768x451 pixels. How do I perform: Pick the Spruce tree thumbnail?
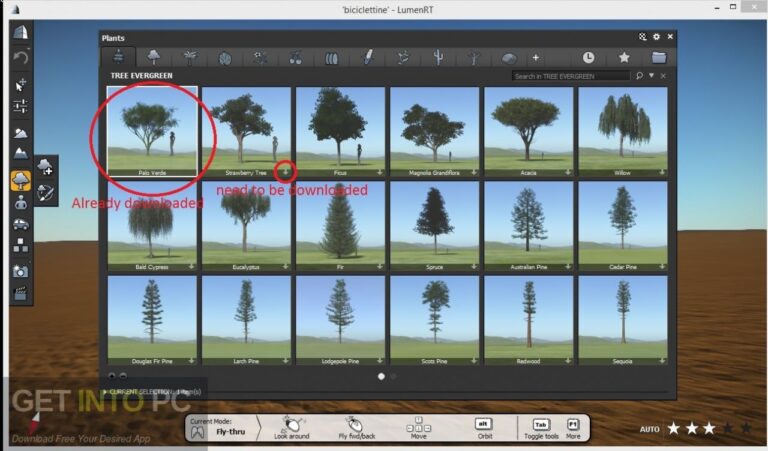click(434, 226)
